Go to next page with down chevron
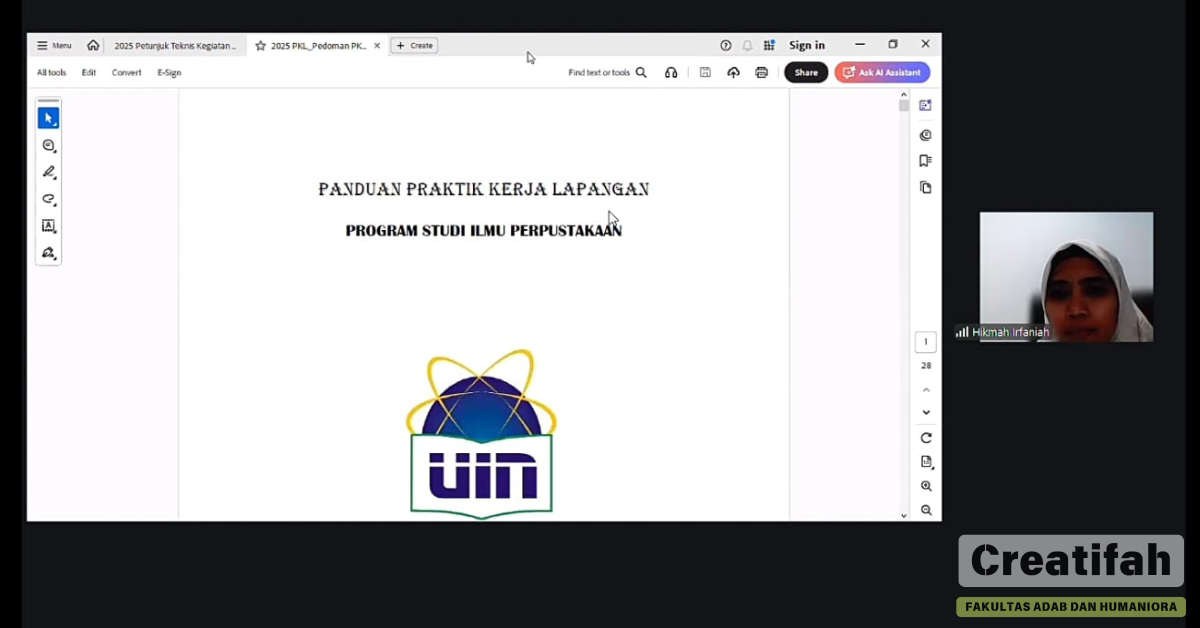1200x628 pixels. 926,412
